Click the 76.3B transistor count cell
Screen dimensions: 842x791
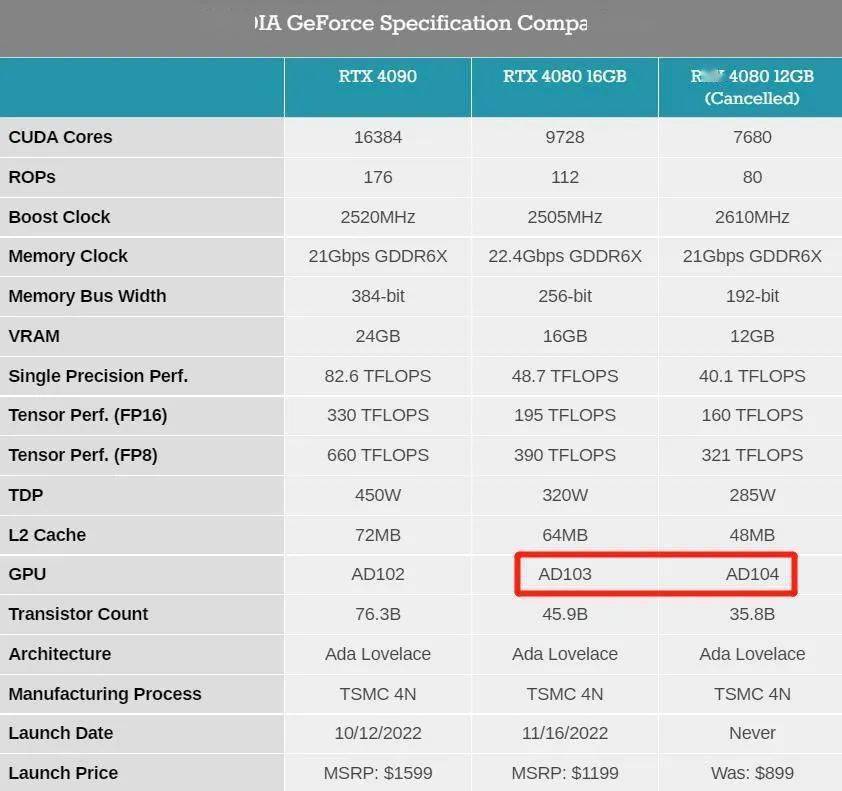(377, 614)
